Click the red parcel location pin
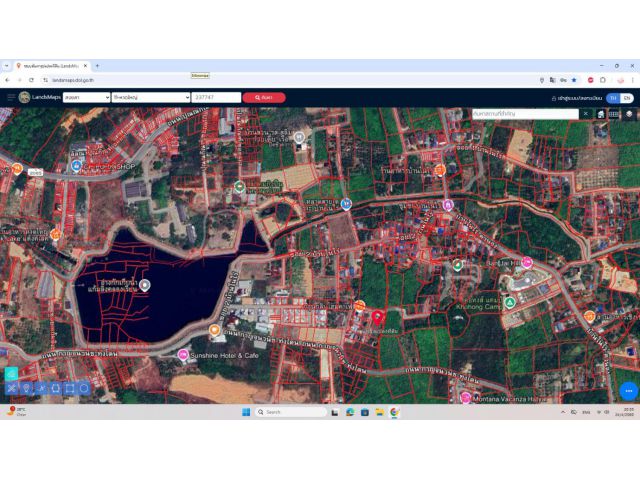Viewport: 640px width, 480px height. [x=378, y=318]
